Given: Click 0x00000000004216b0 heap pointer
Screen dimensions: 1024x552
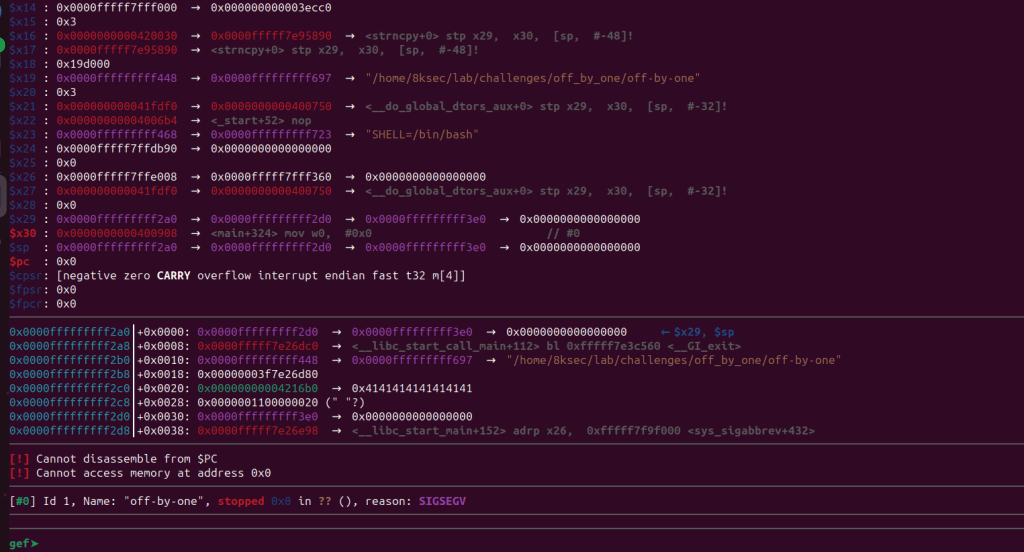Looking at the screenshot, I should click(257, 388).
